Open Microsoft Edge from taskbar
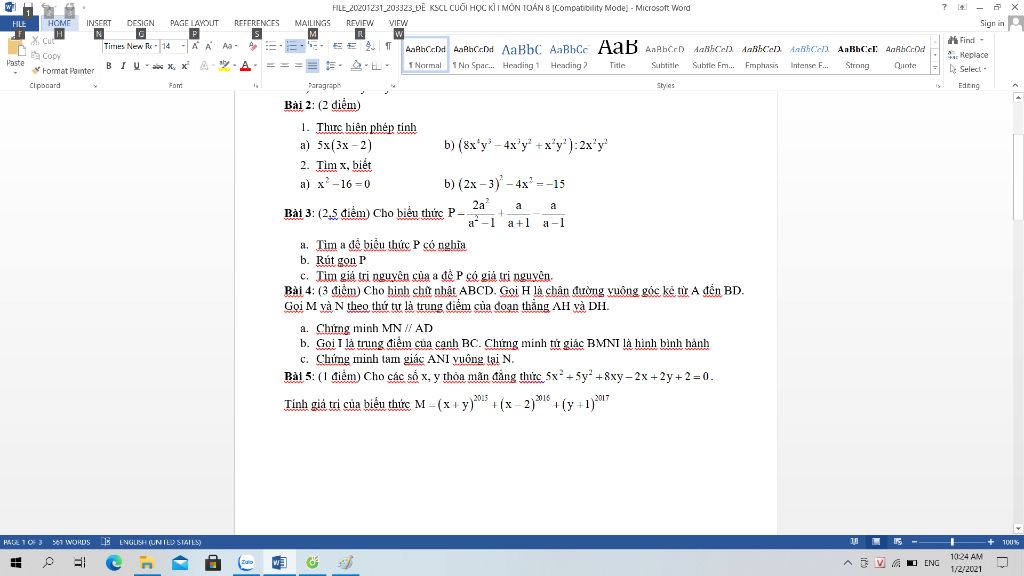1024x576 pixels. click(x=114, y=562)
